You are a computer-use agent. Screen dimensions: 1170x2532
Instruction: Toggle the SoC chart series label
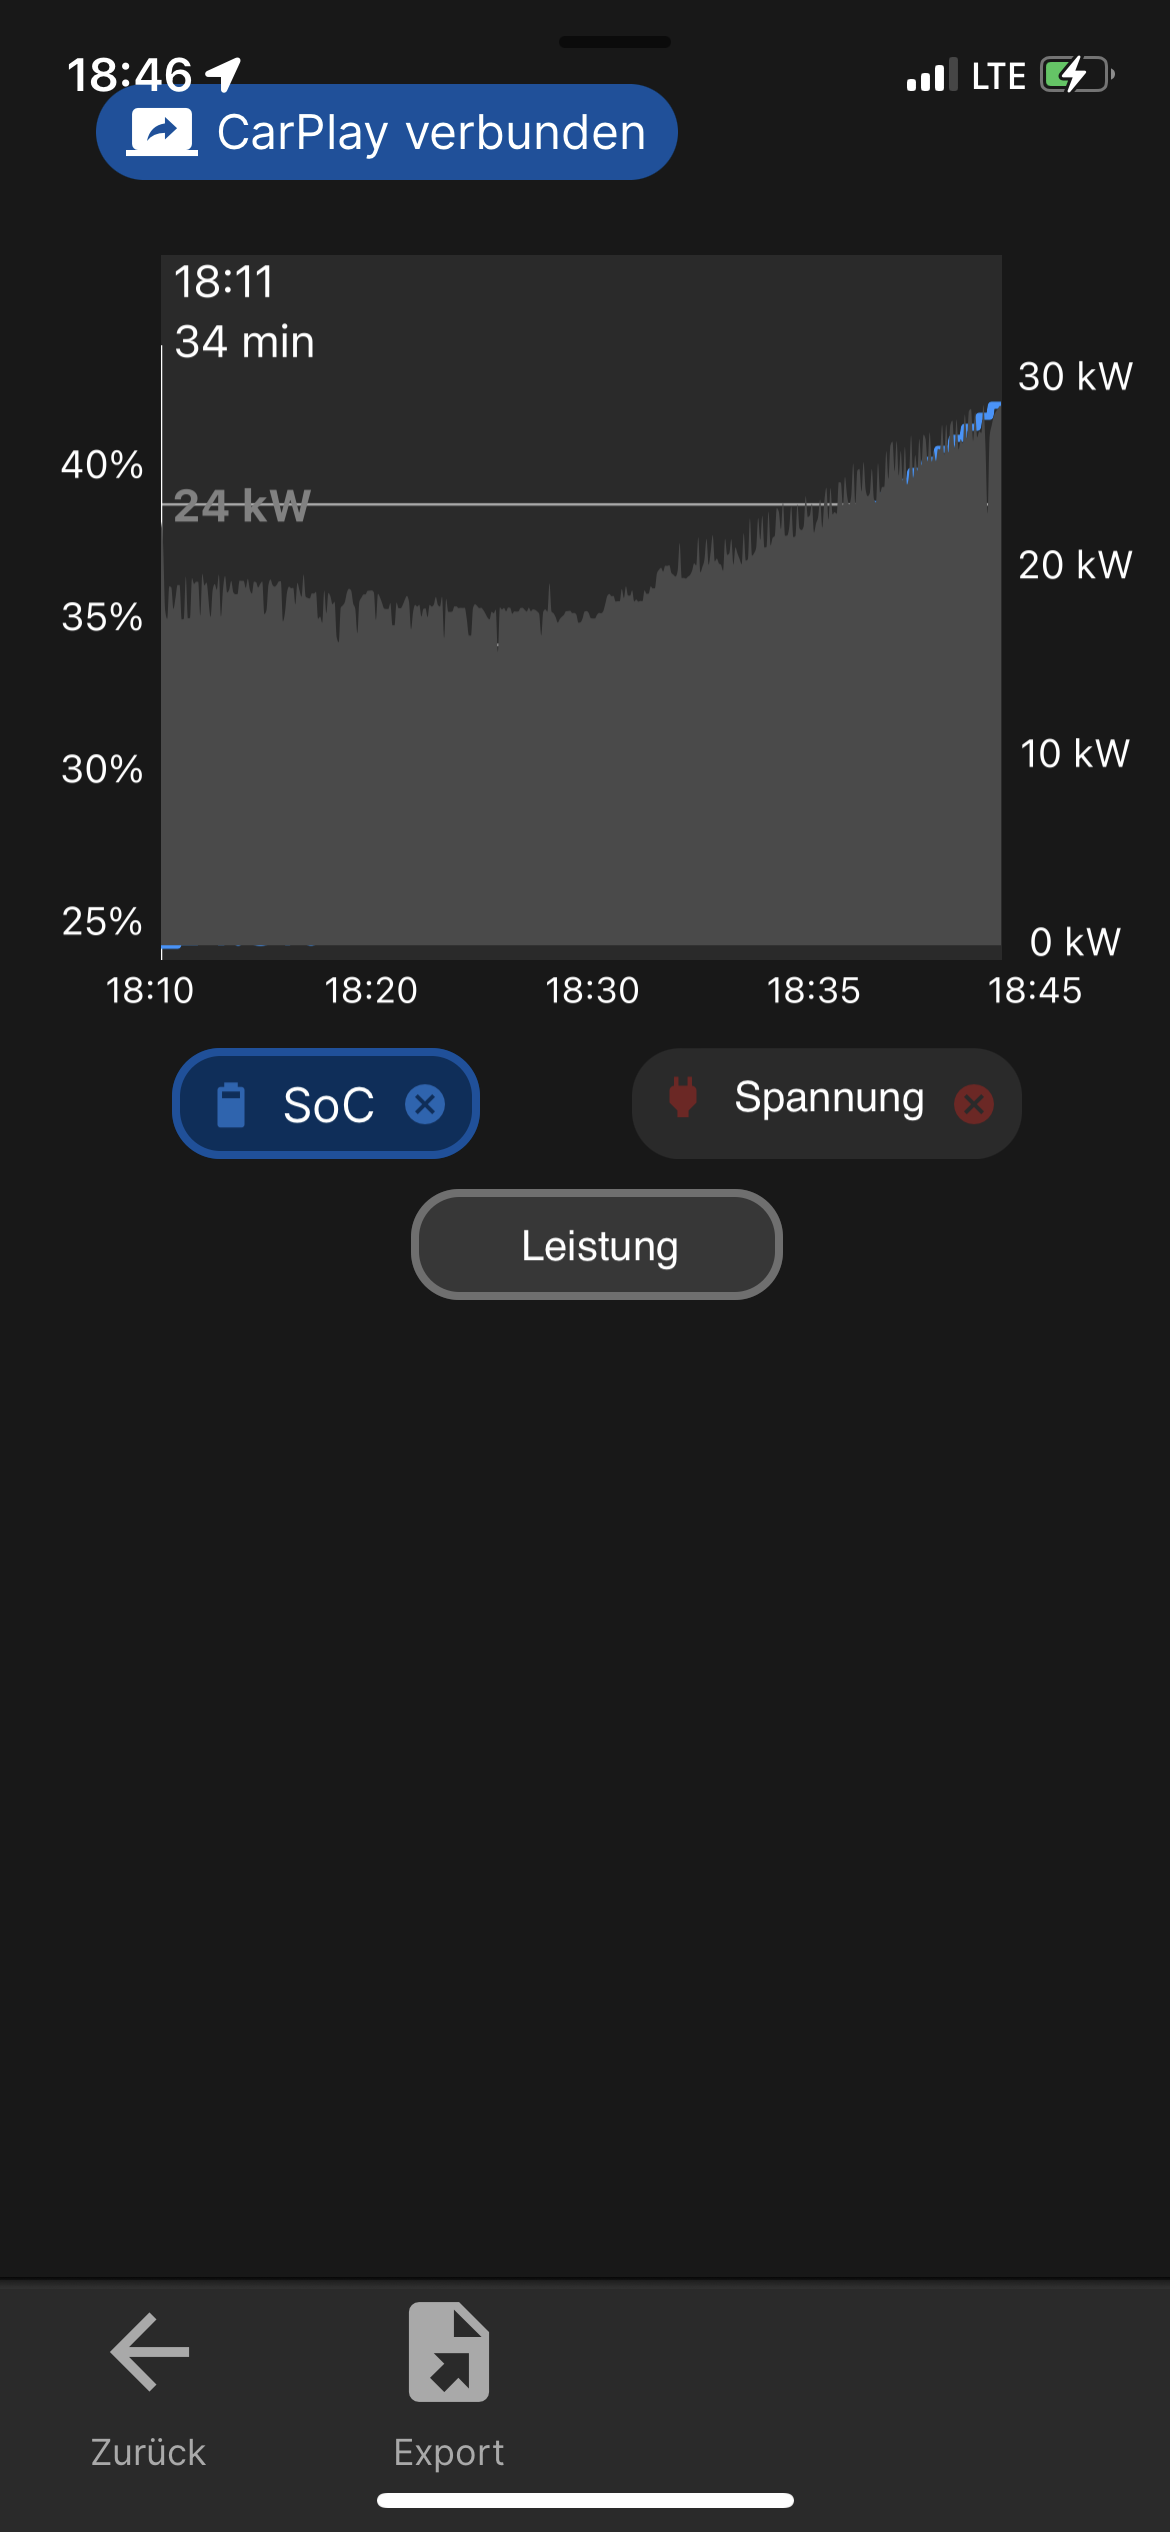pos(328,1105)
